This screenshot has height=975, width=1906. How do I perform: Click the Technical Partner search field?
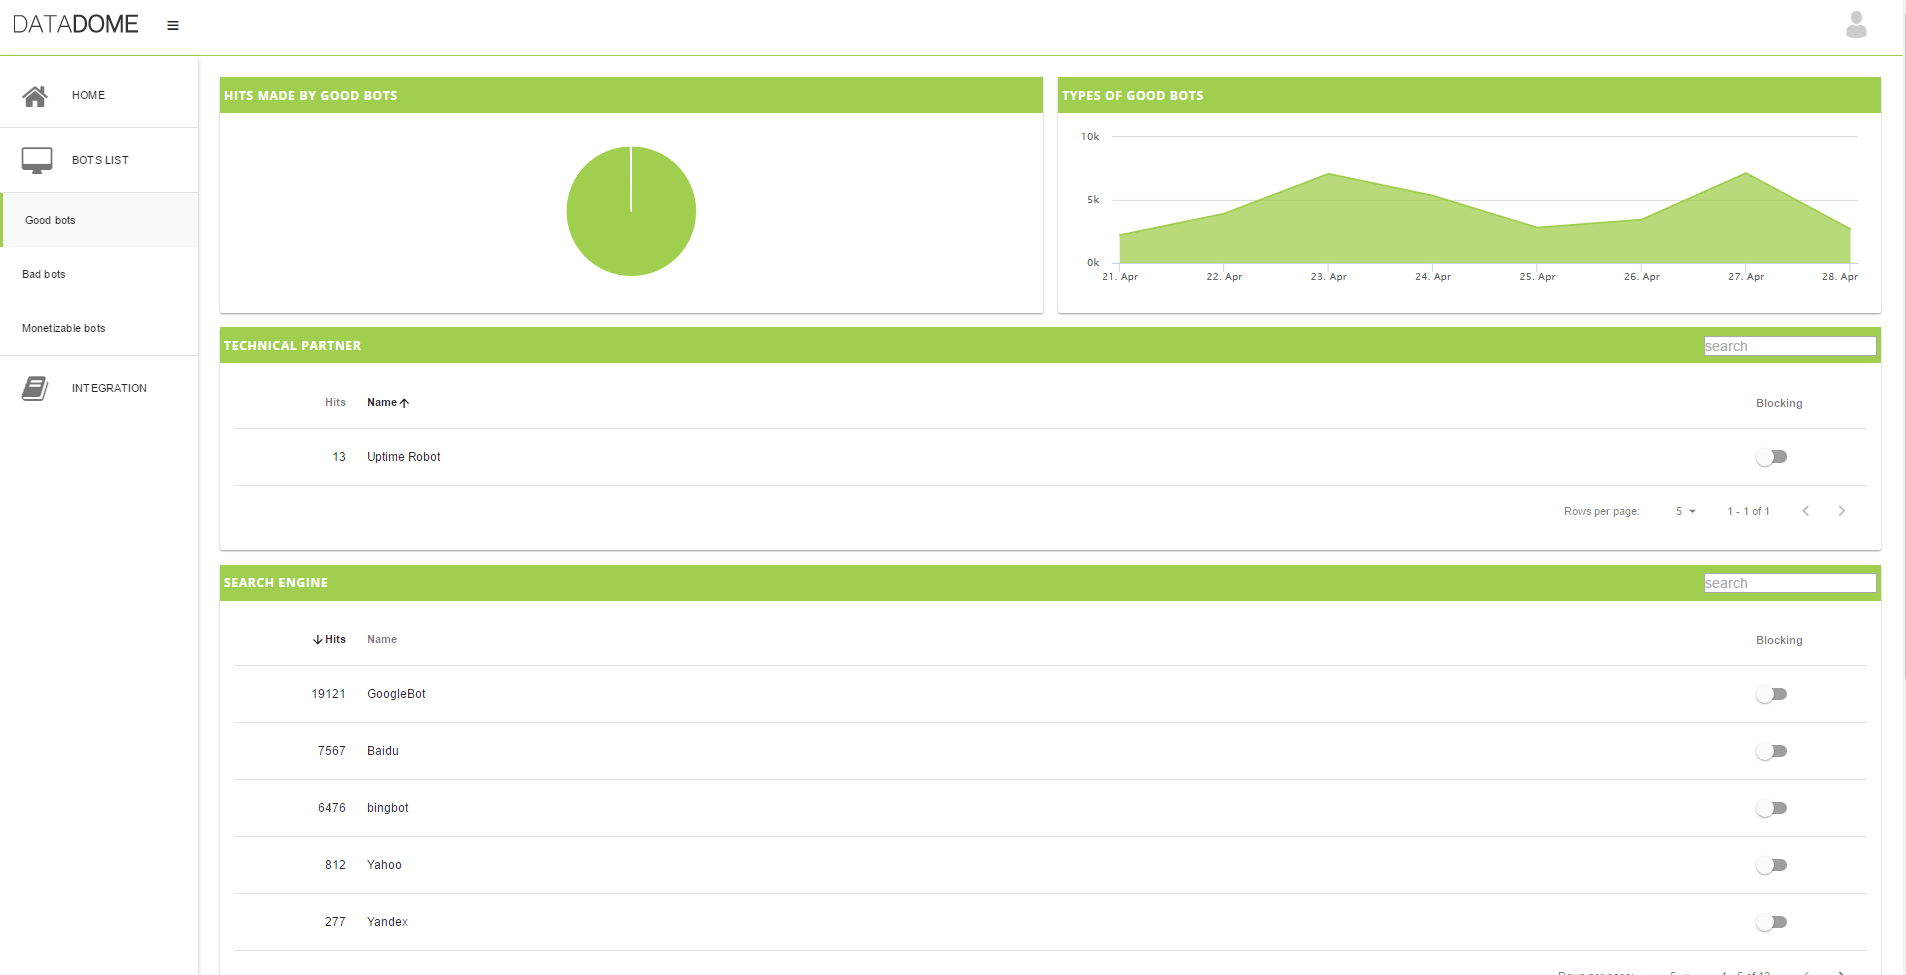(x=1790, y=346)
